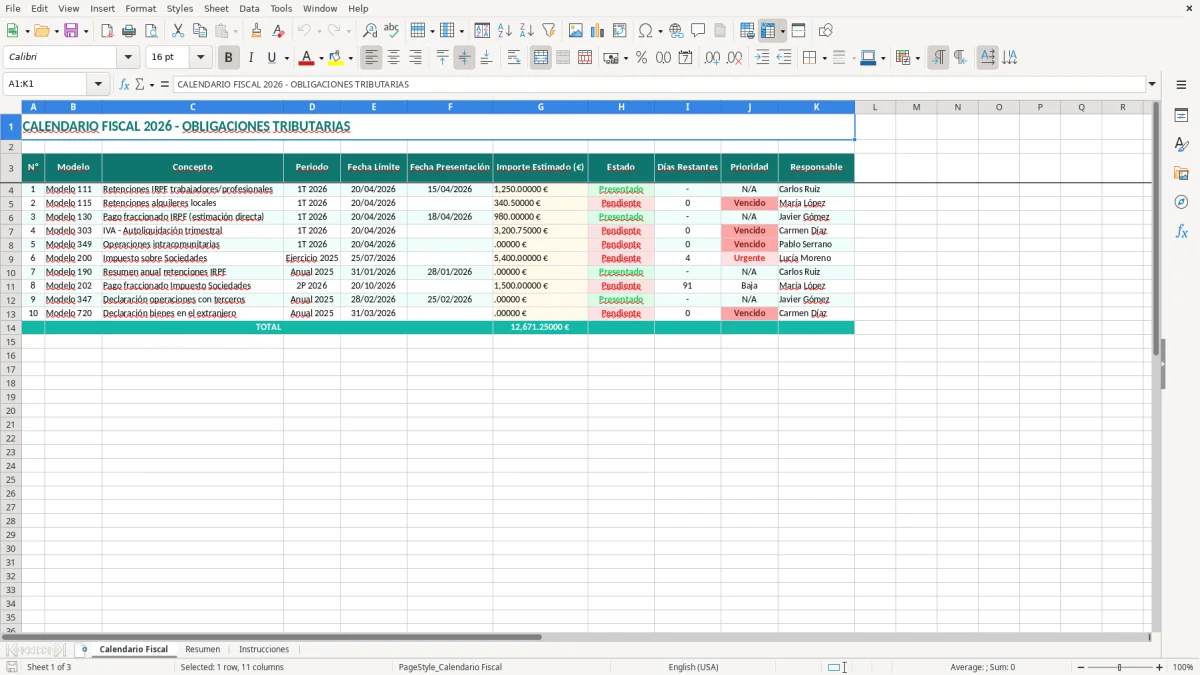Viewport: 1200px width, 675px height.
Task: Open the Sheet menu
Action: [x=216, y=8]
